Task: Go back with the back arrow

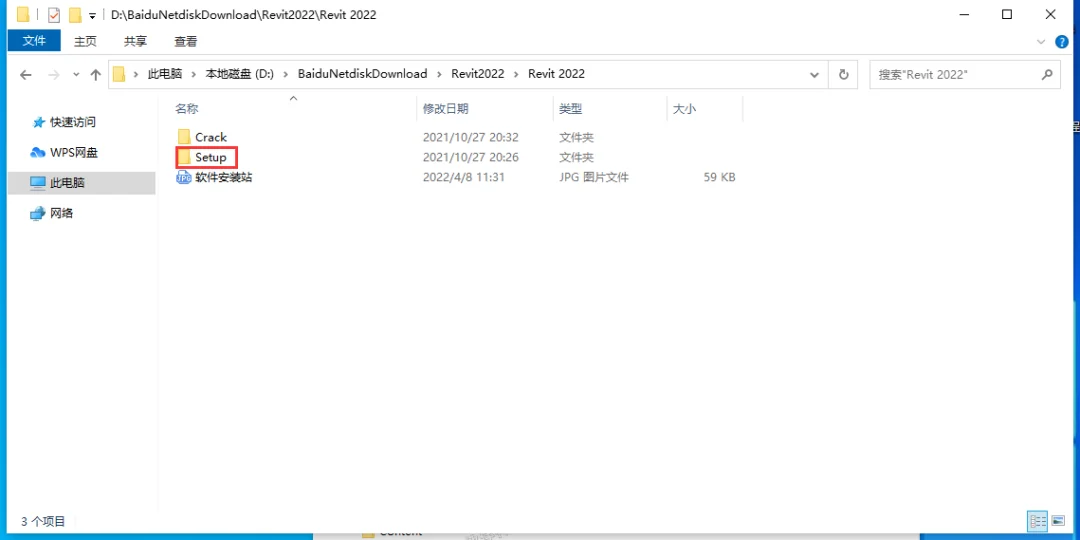Action: [25, 74]
